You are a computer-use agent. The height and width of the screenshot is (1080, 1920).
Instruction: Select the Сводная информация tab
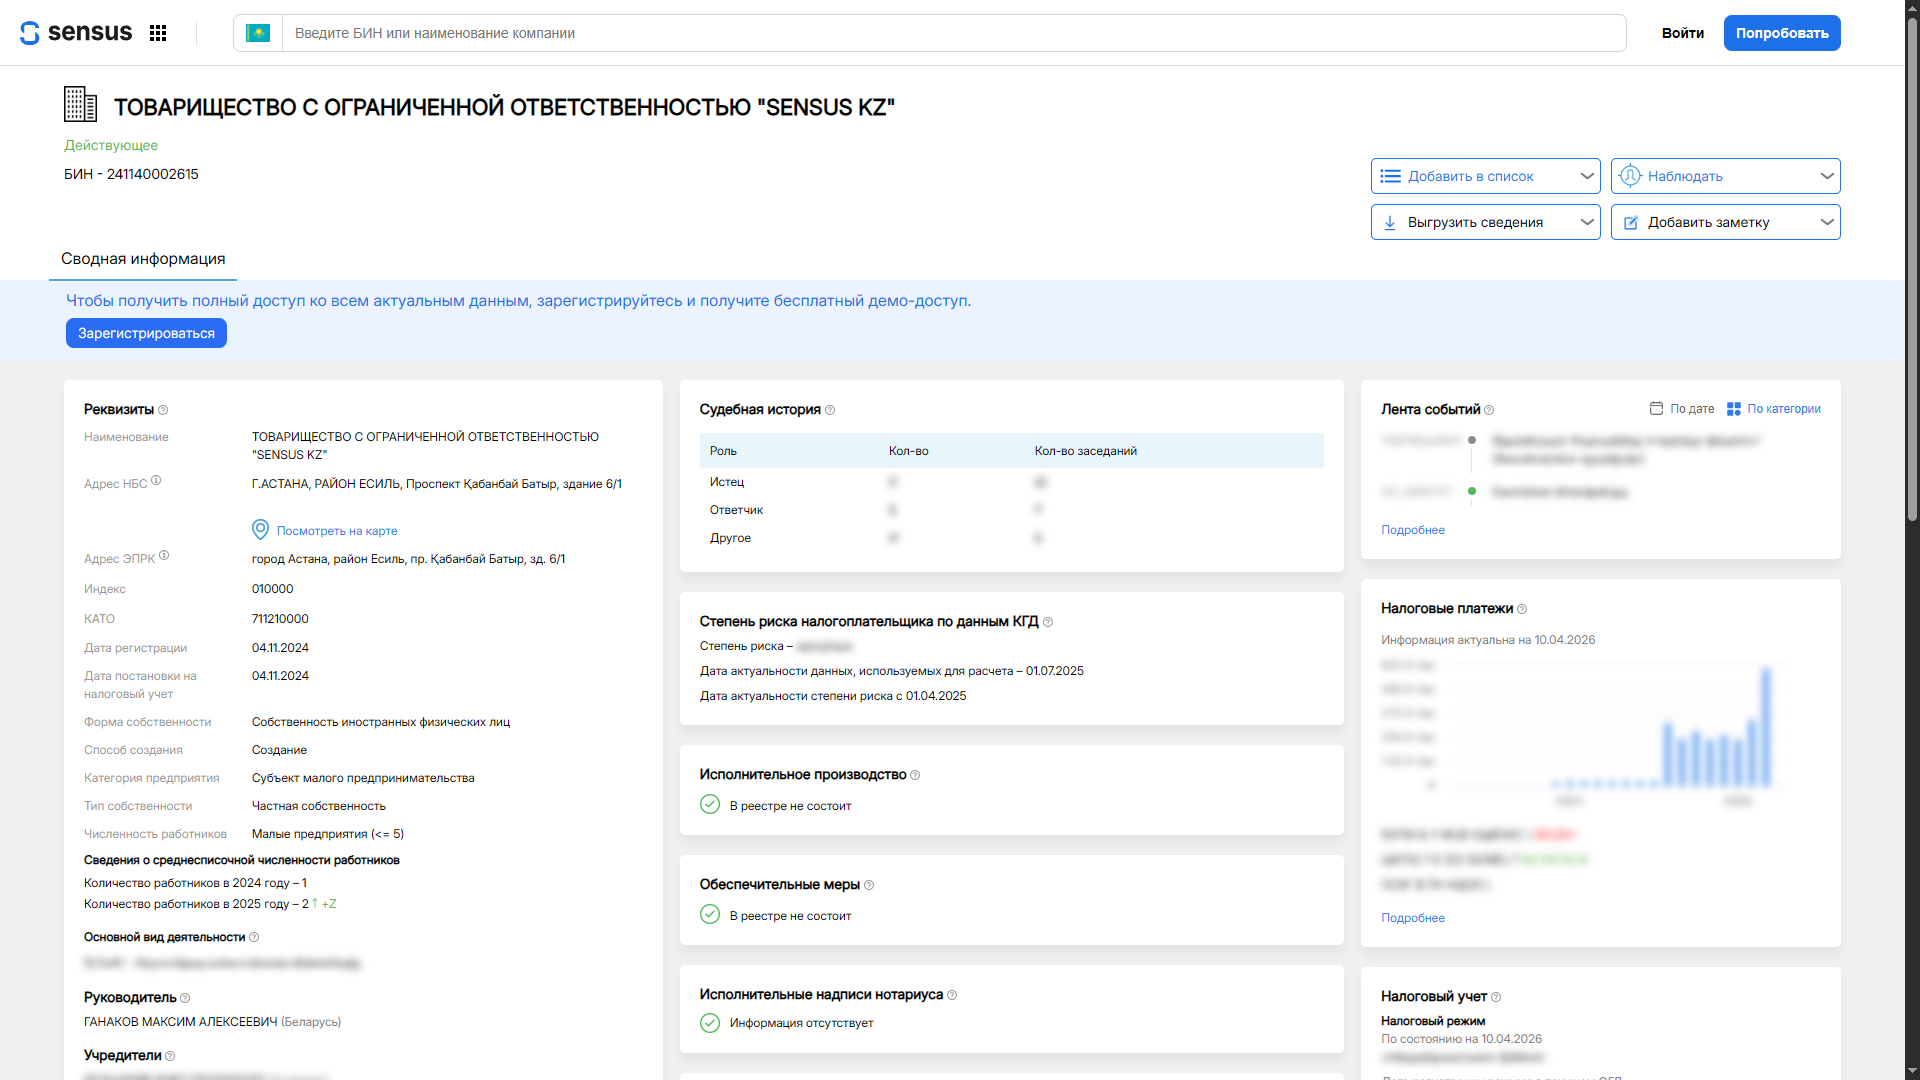coord(143,258)
